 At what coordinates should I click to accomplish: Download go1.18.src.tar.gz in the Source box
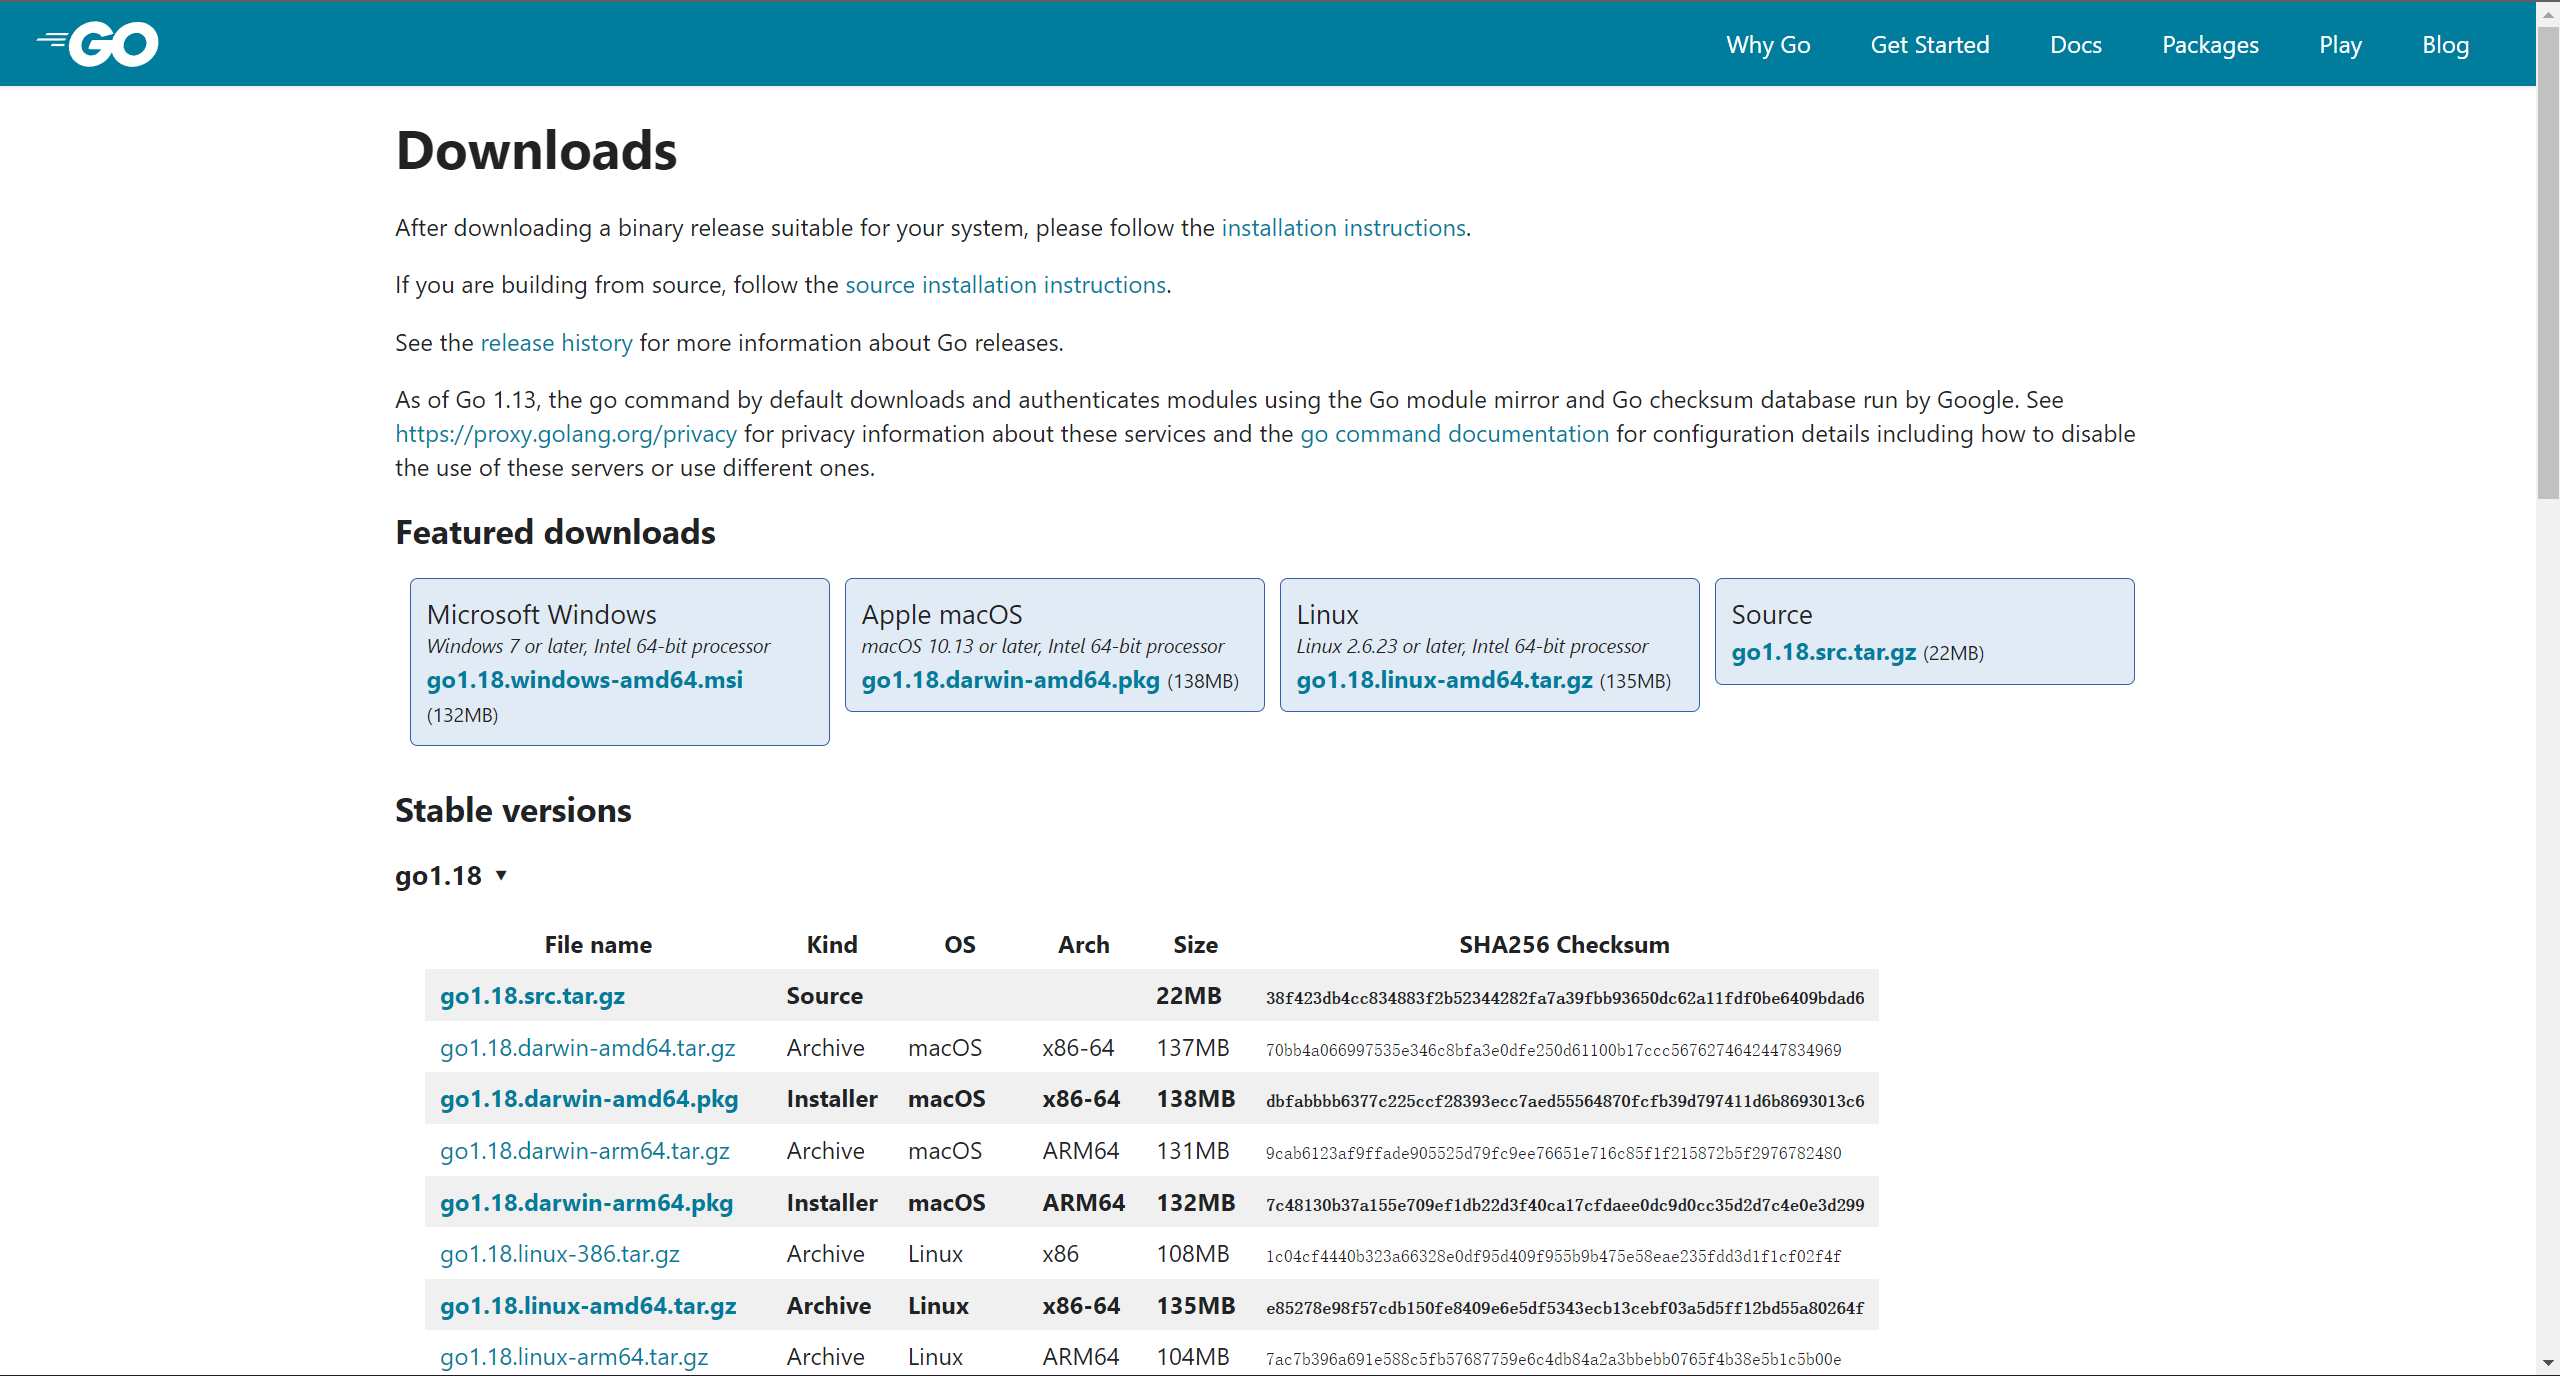coord(1823,652)
